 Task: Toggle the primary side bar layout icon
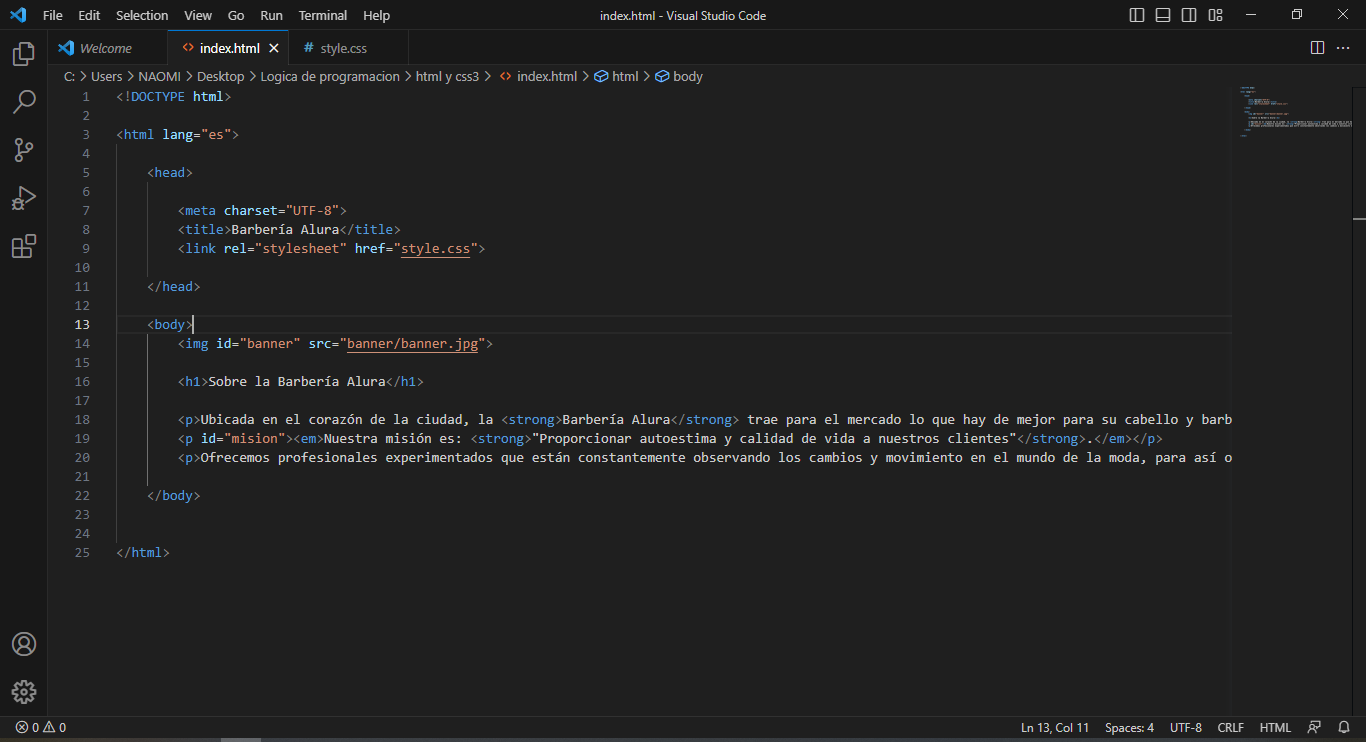click(x=1137, y=15)
